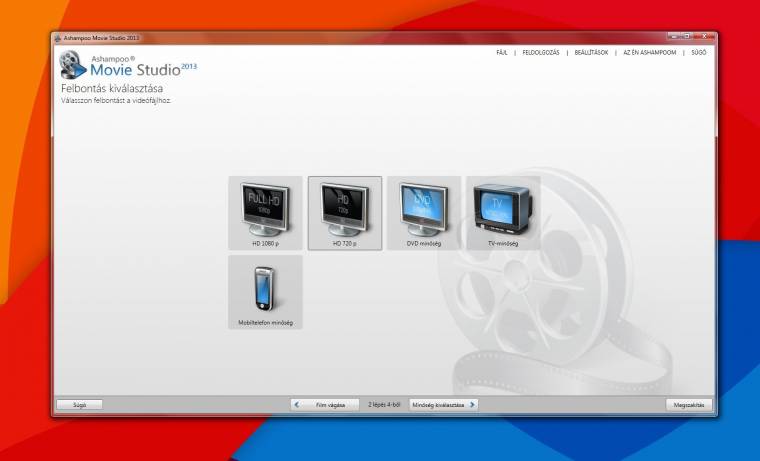Open the FÁJL menu

tap(502, 52)
